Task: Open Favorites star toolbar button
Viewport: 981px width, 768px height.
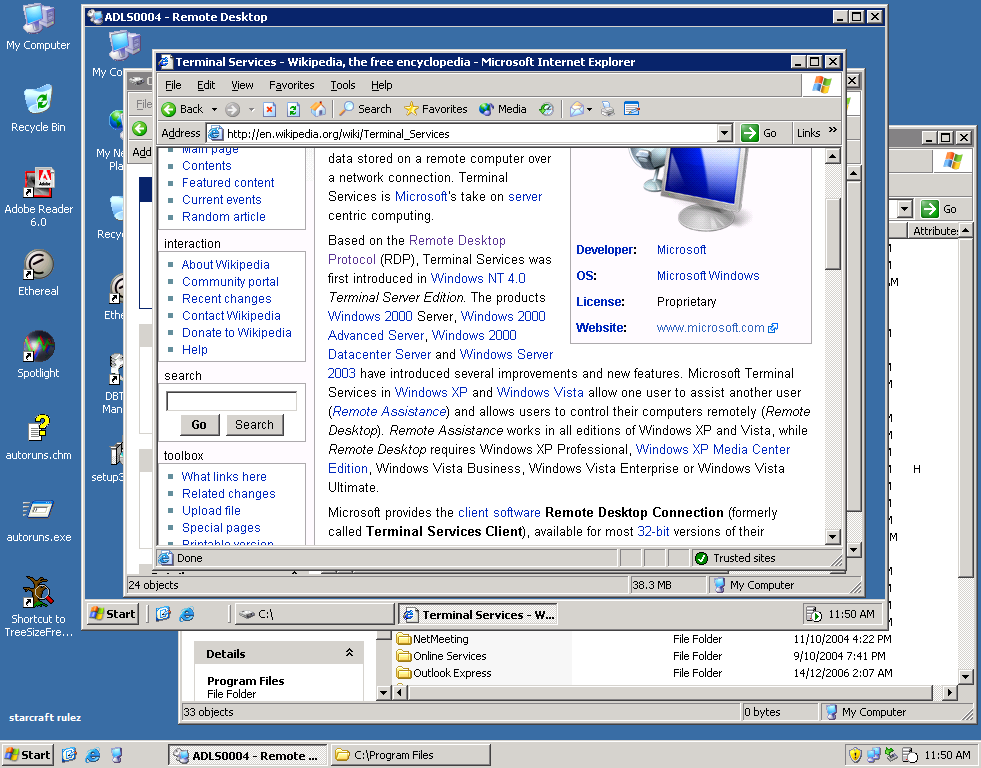Action: click(435, 109)
